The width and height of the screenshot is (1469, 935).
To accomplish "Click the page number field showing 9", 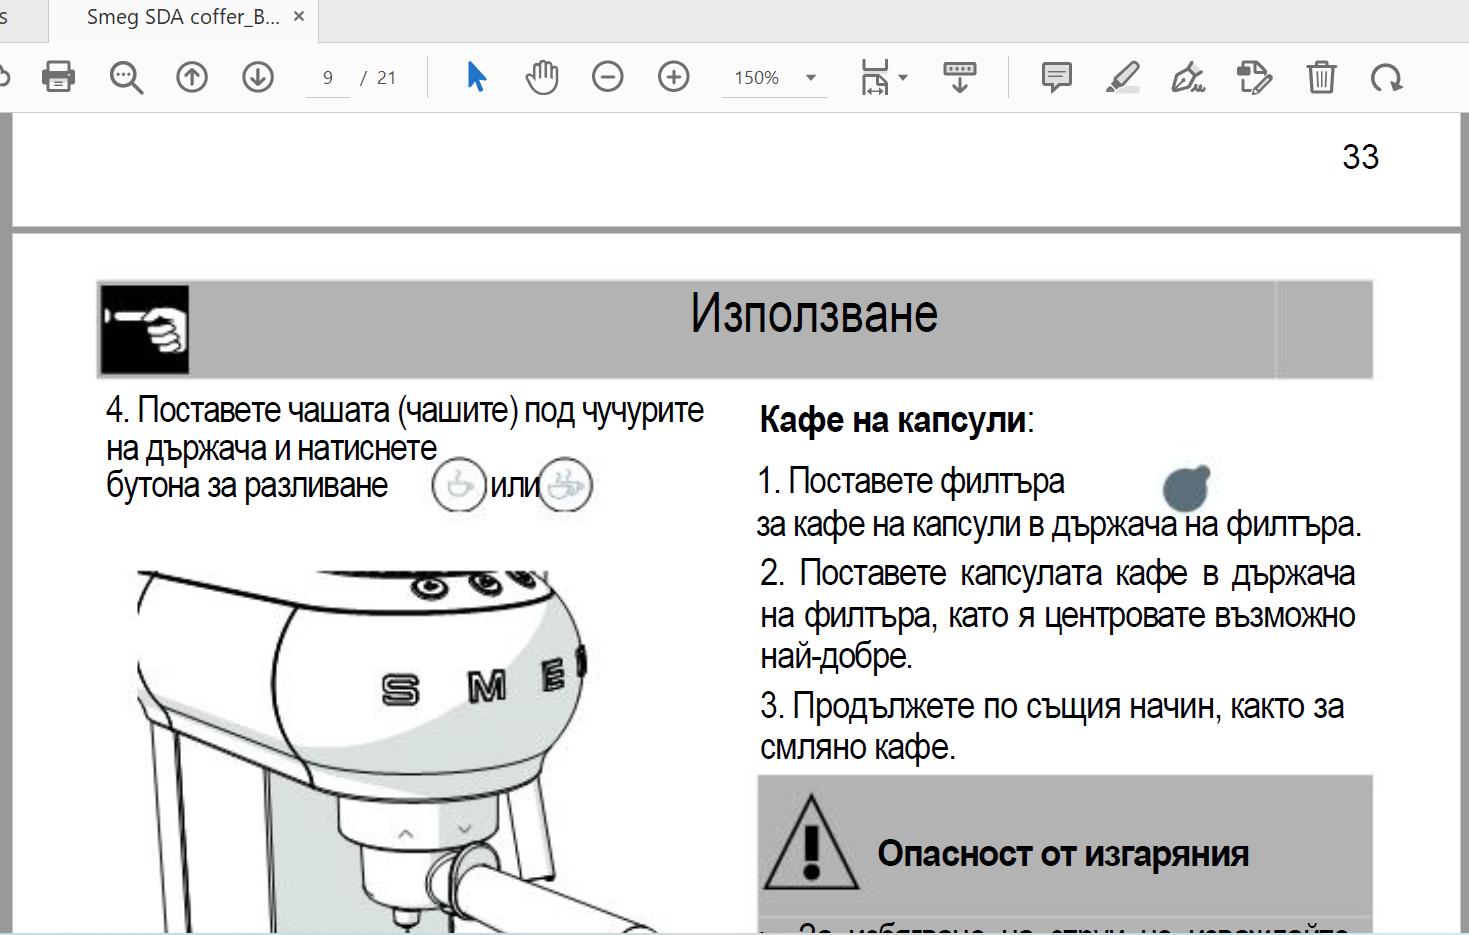I will [x=328, y=78].
